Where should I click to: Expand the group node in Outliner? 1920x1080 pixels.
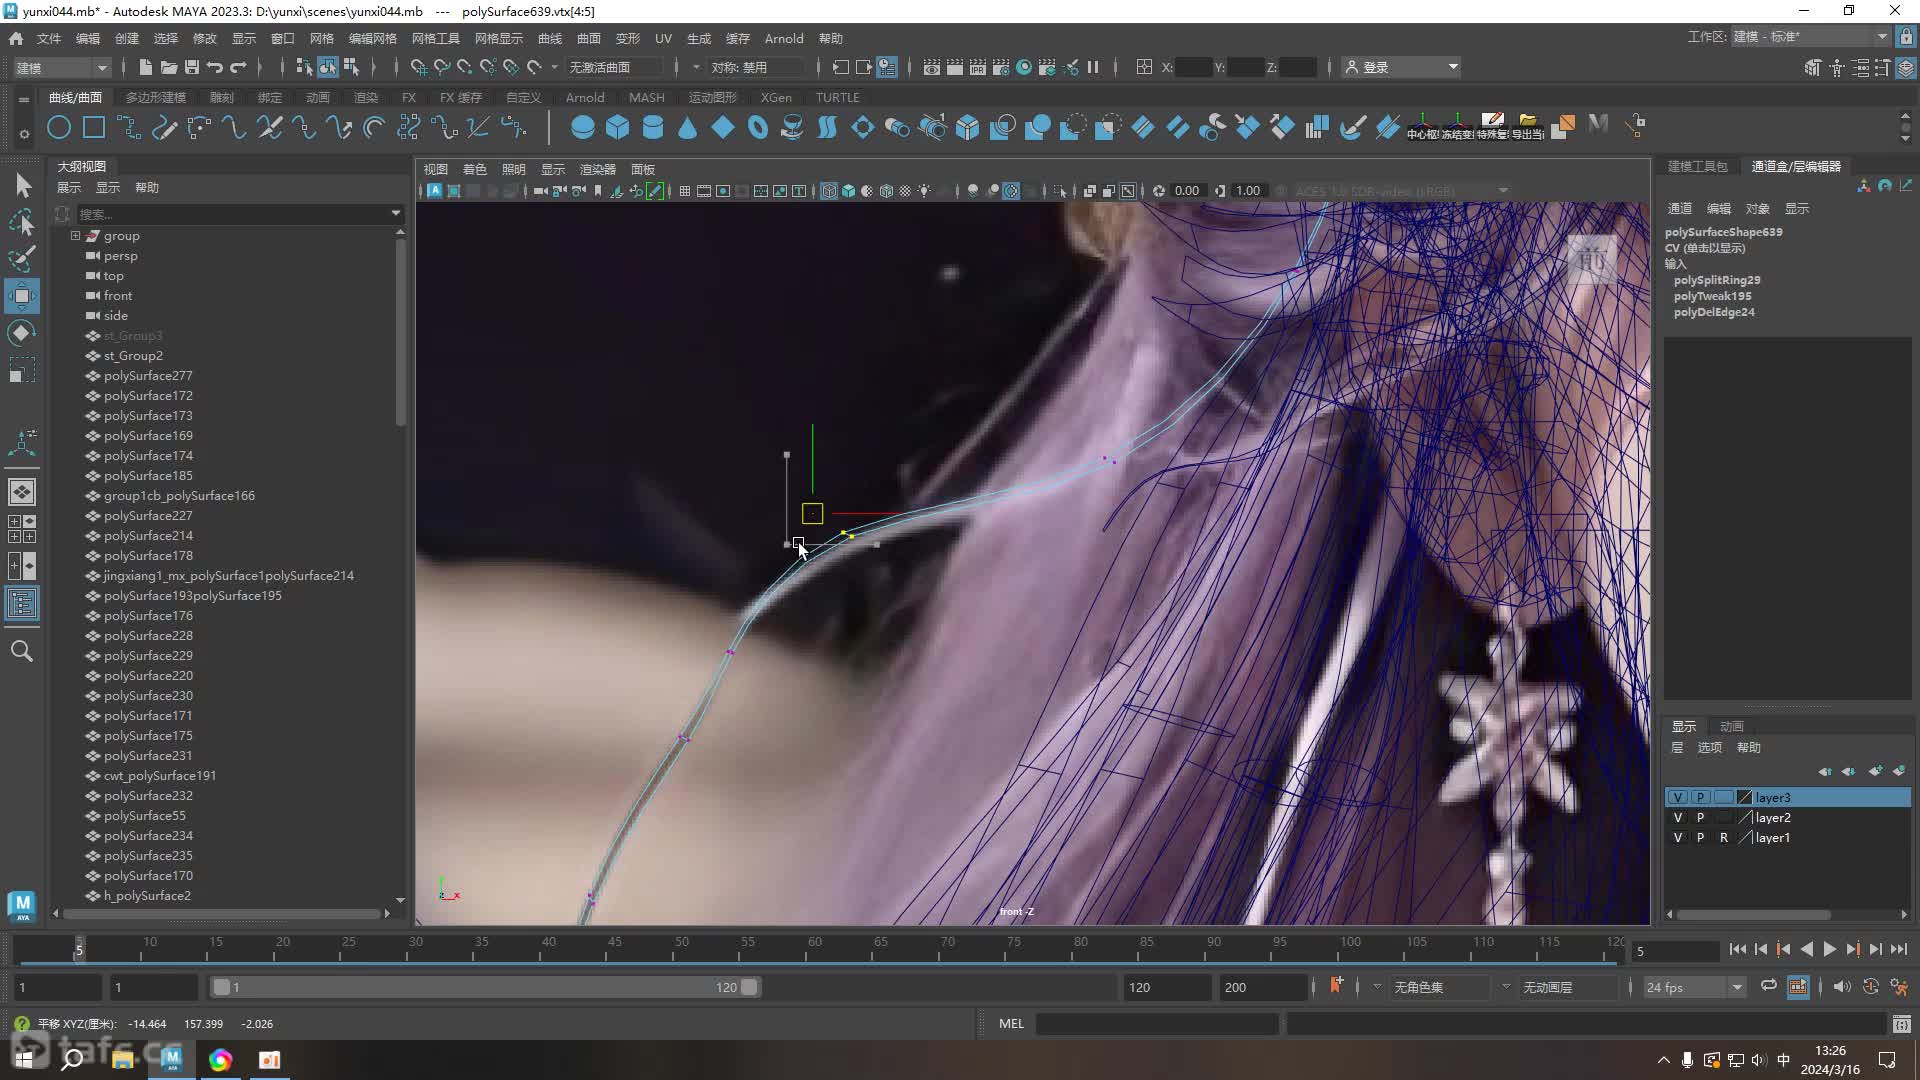click(x=75, y=236)
